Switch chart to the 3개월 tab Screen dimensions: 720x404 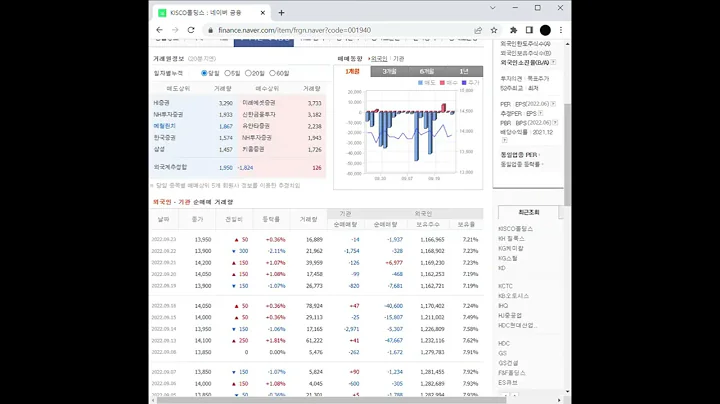pyautogui.click(x=389, y=71)
